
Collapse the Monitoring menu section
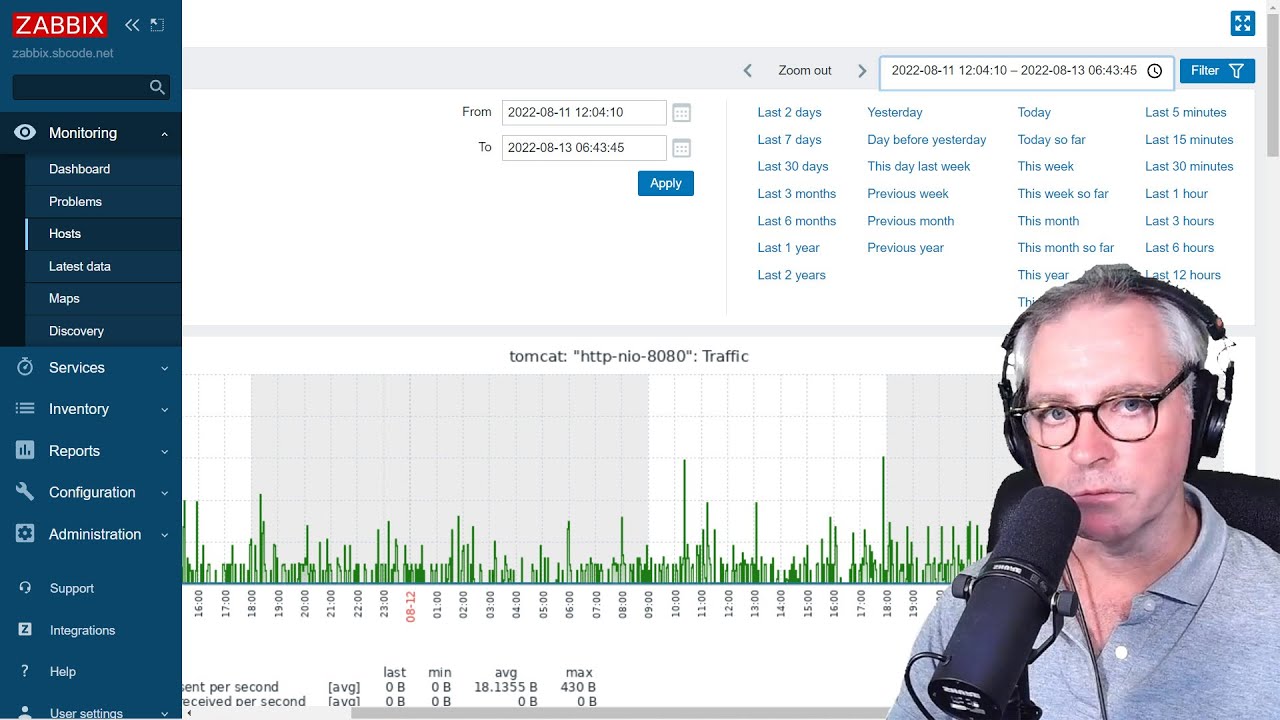coord(164,134)
